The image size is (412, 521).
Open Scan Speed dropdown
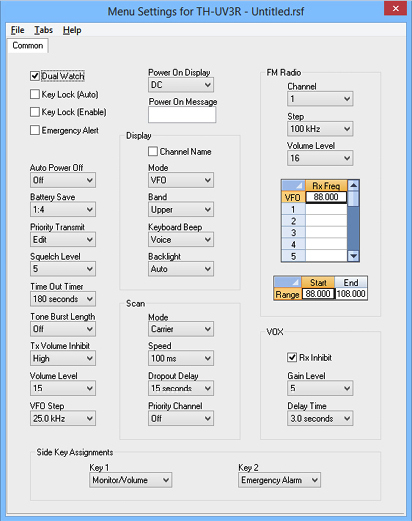181,358
